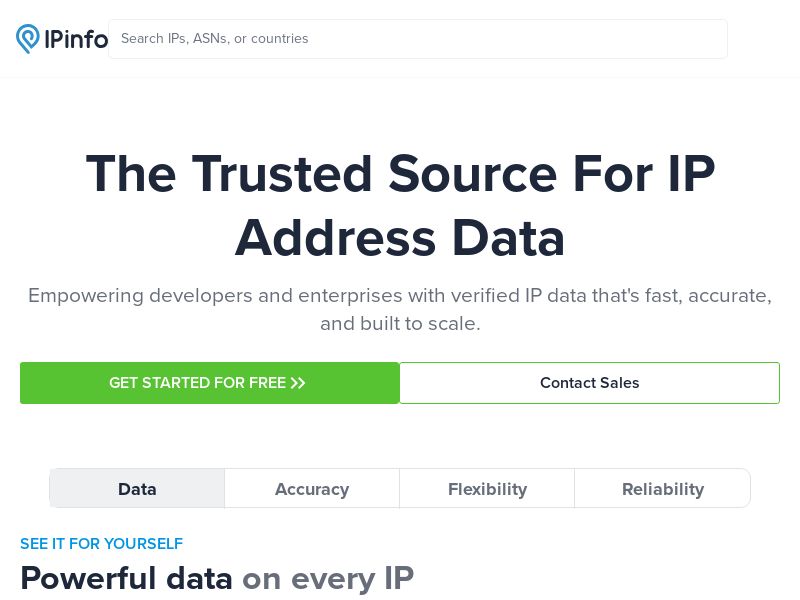This screenshot has width=800, height=600.
Task: Click the word 'FREE' on the green button
Action: 267,383
